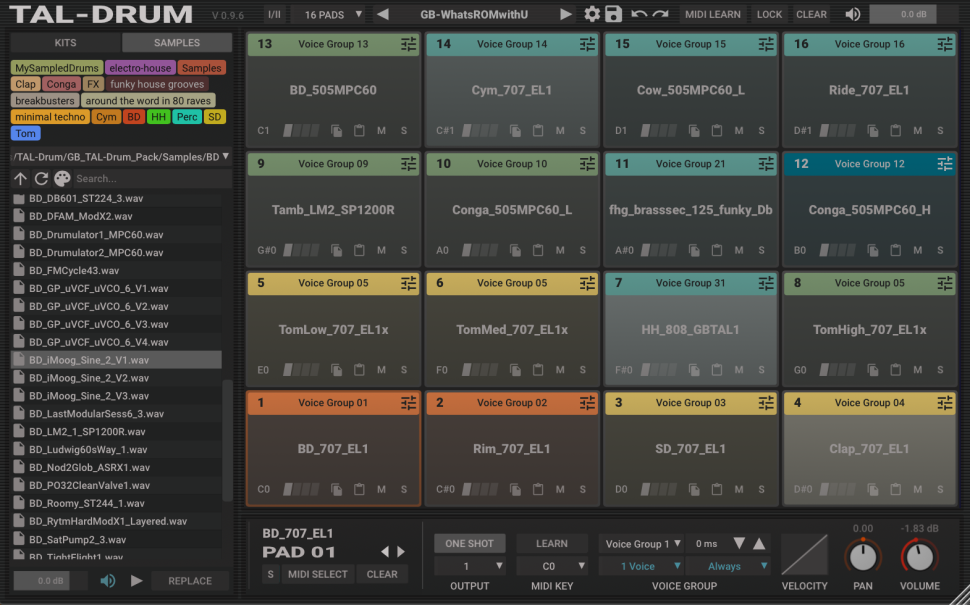This screenshot has height=605, width=970.
Task: Click the undo arrow icon
Action: (639, 14)
